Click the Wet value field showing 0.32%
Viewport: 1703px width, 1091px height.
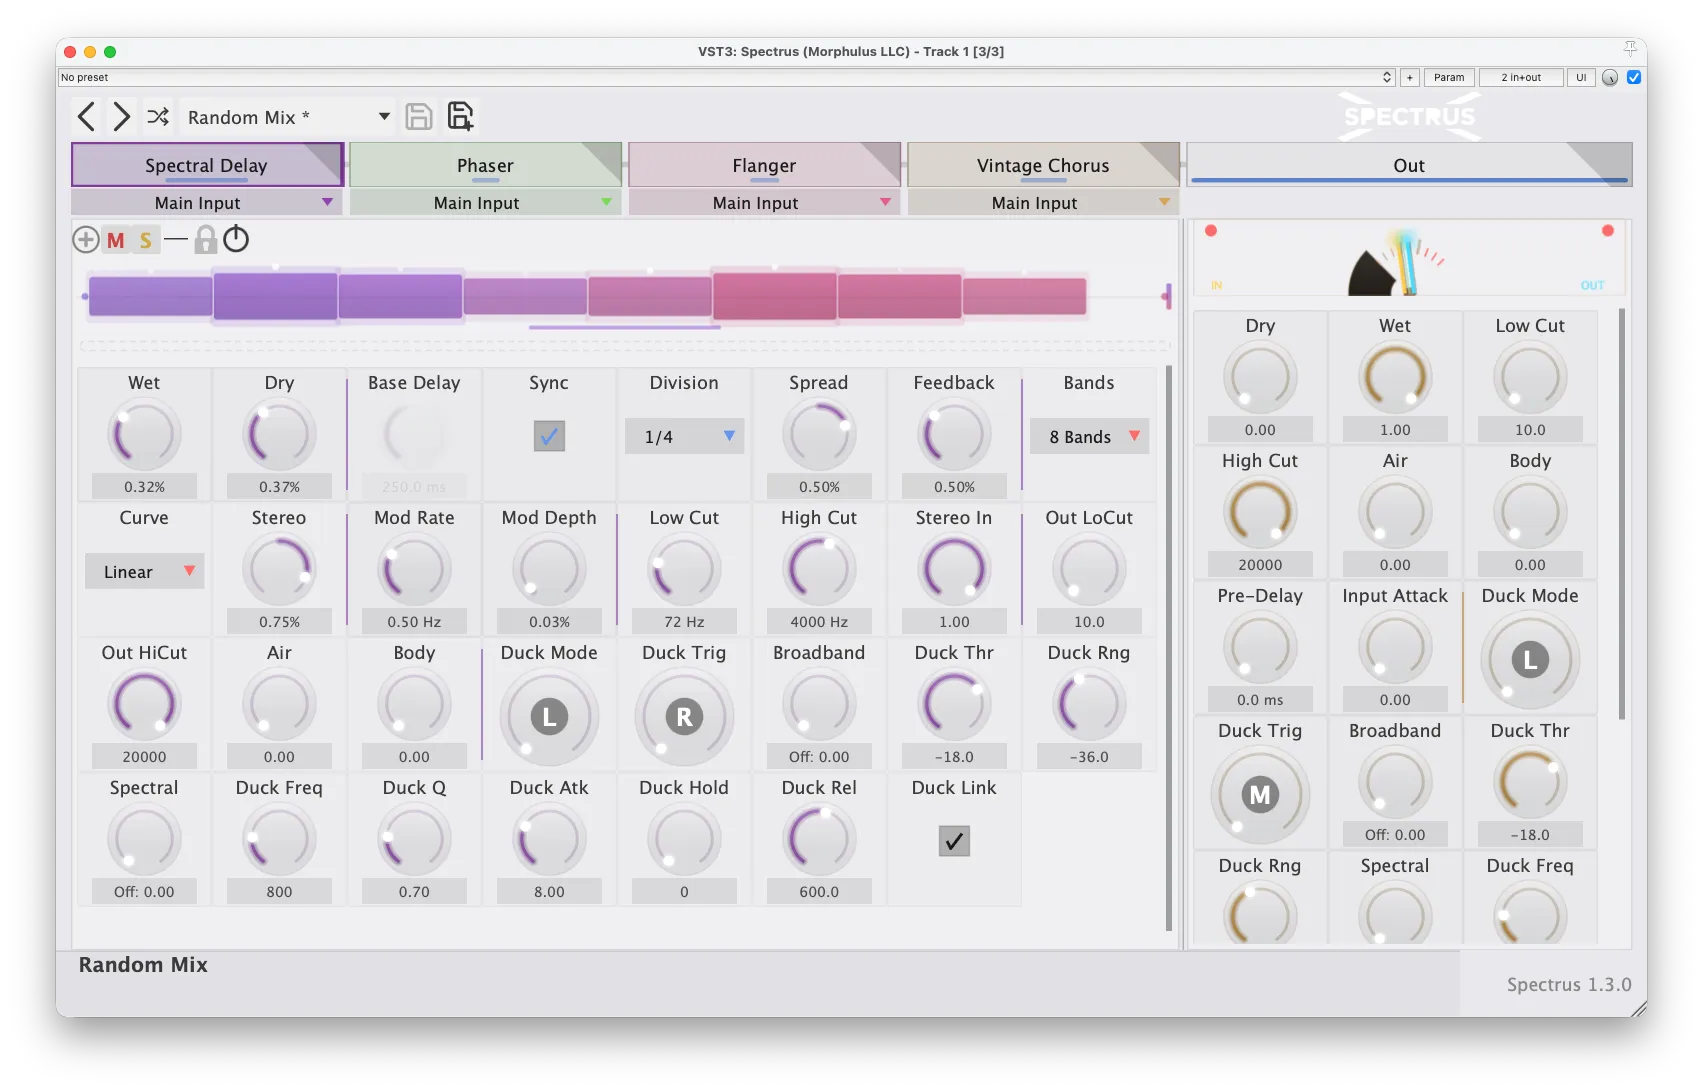tap(144, 487)
